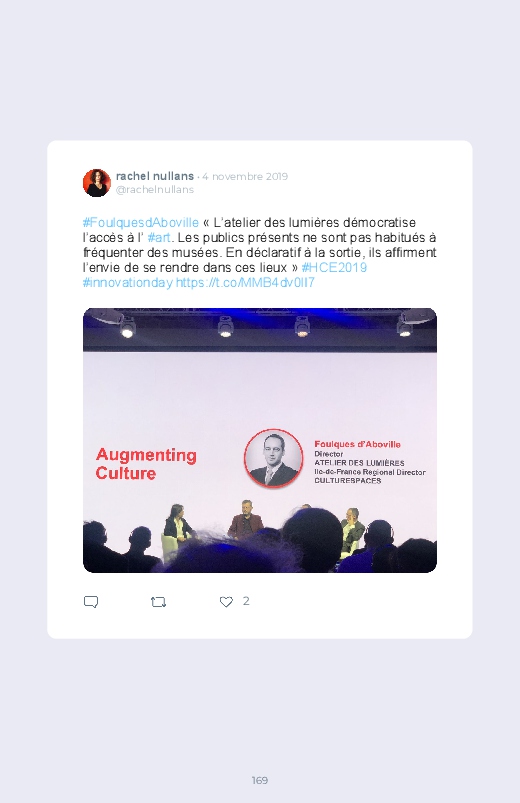Click the 4 novembre 2019 timestamp
The image size is (520, 803).
pos(245,176)
